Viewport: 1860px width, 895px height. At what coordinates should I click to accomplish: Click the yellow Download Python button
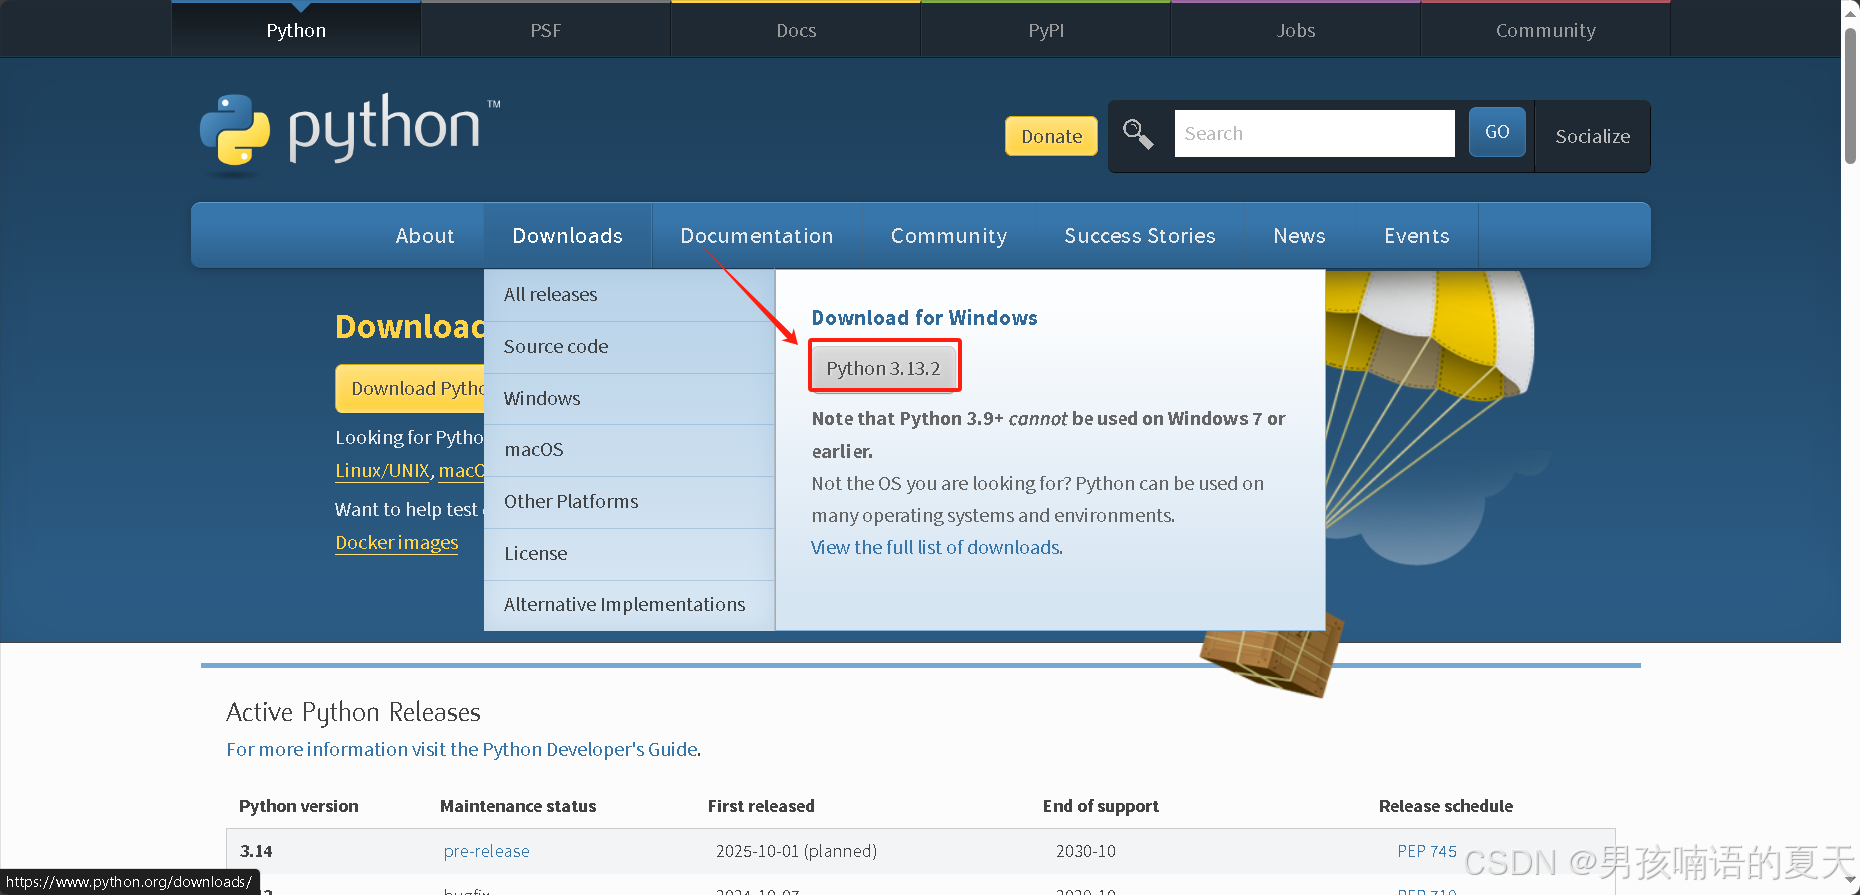410,389
